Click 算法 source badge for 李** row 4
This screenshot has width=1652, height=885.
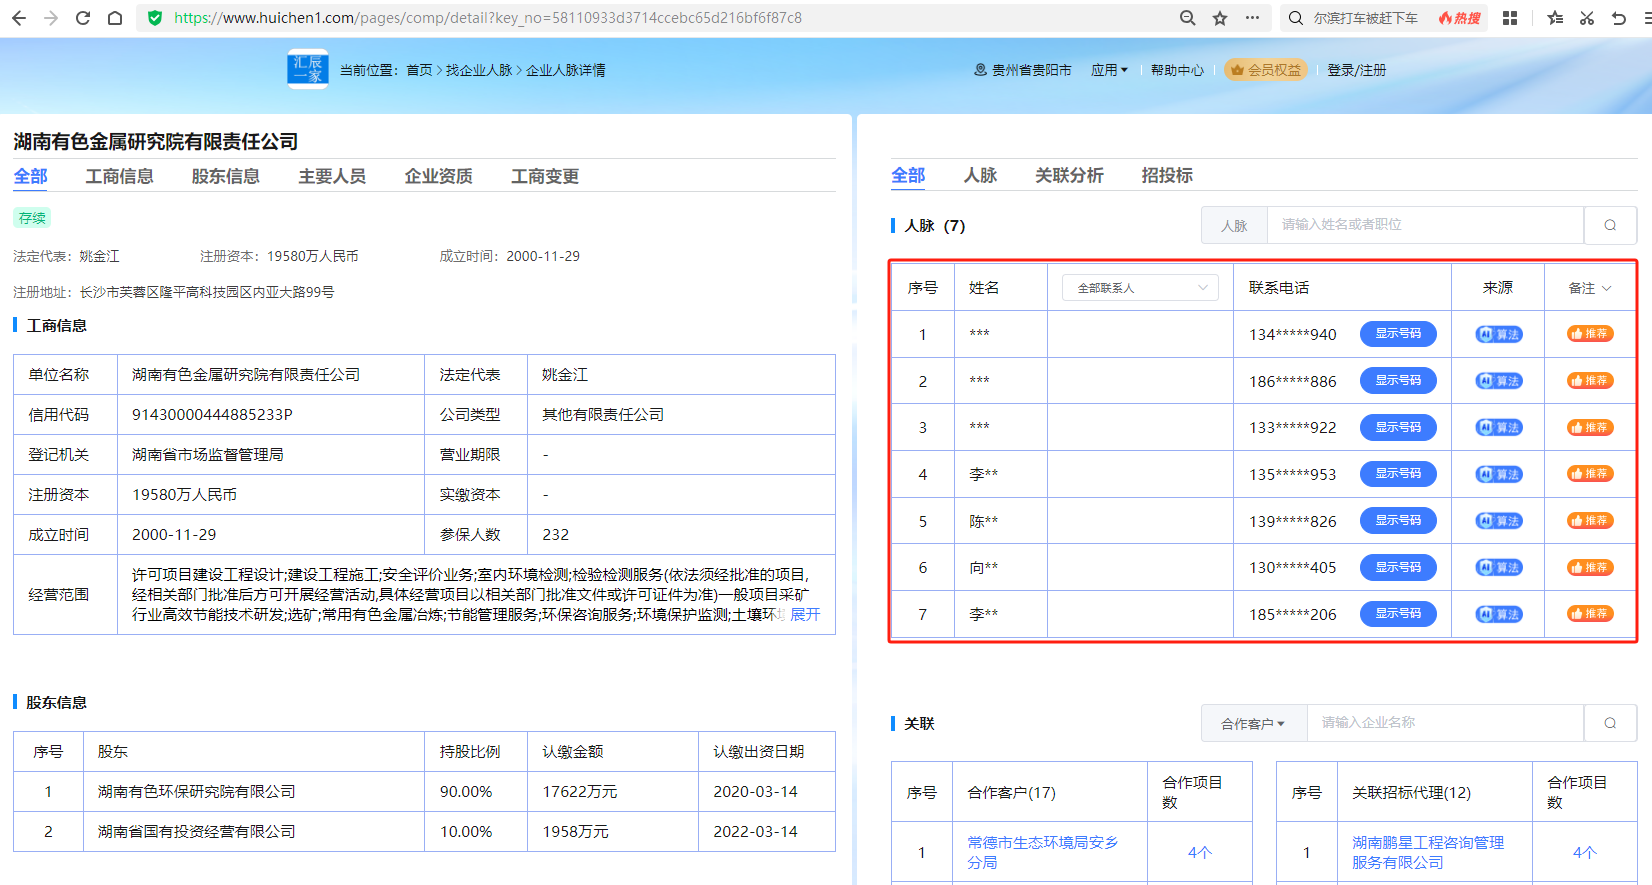point(1499,474)
